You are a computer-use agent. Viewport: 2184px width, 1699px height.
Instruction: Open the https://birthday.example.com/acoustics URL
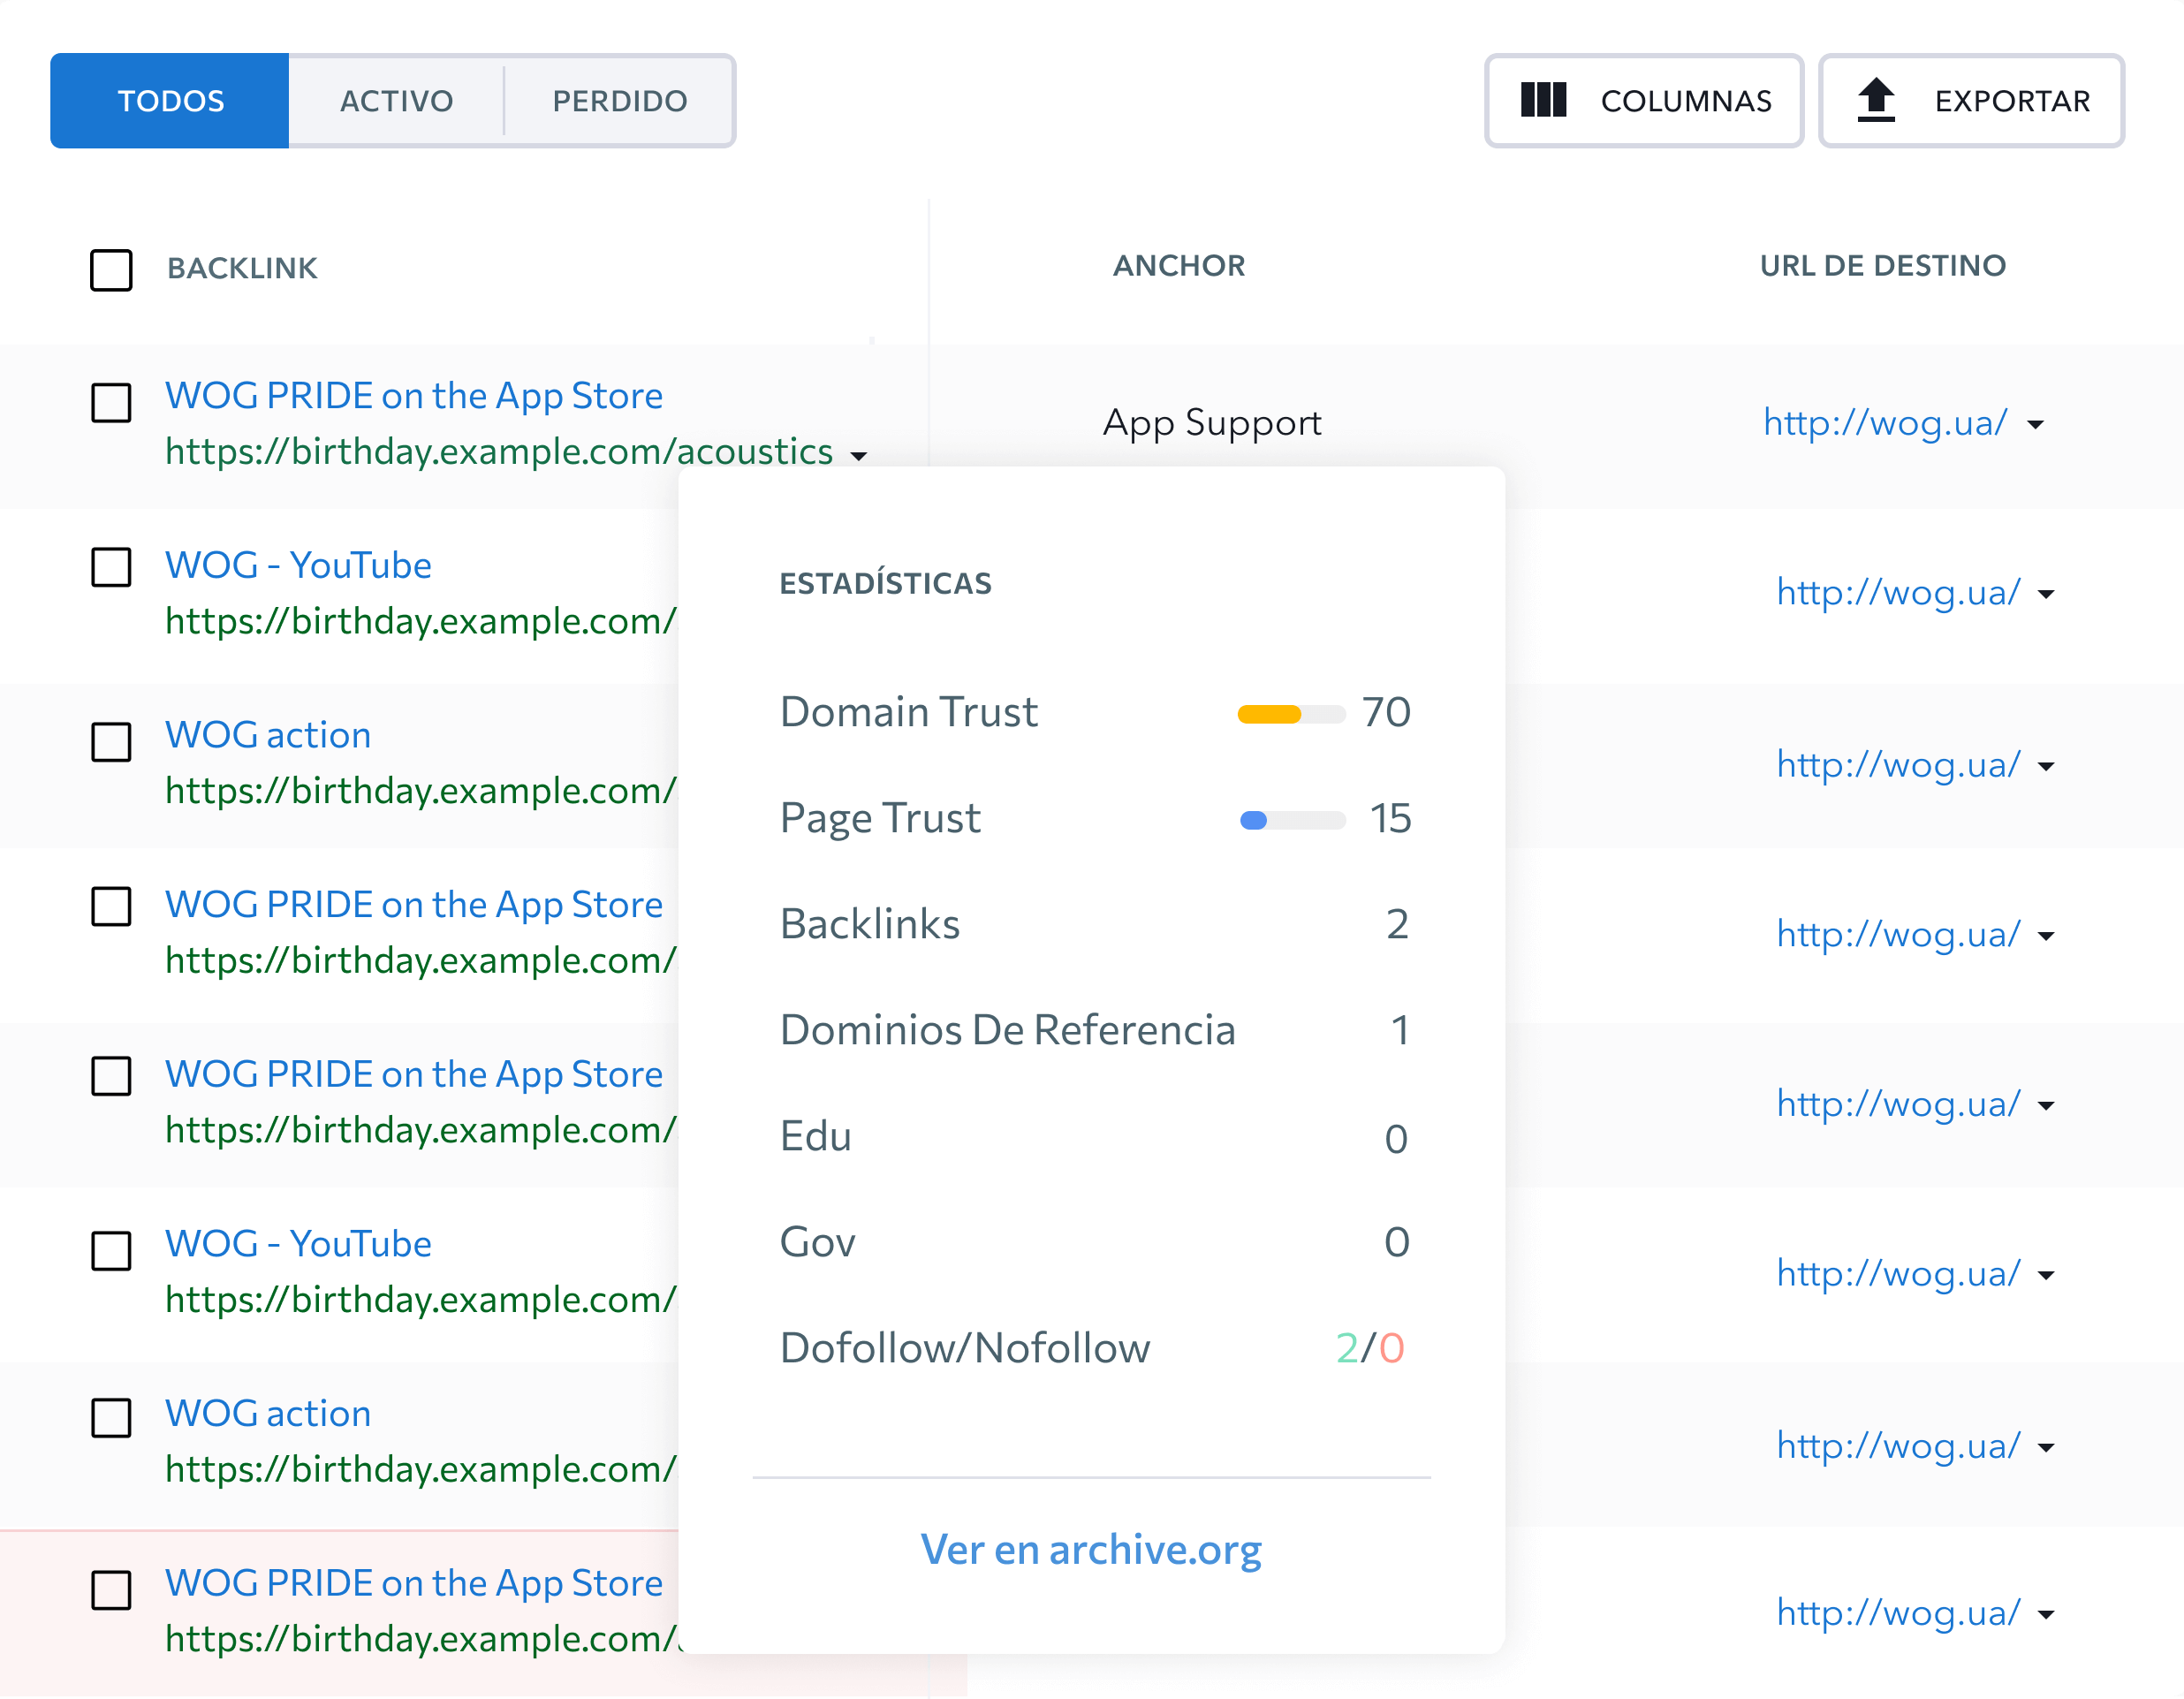pos(499,452)
